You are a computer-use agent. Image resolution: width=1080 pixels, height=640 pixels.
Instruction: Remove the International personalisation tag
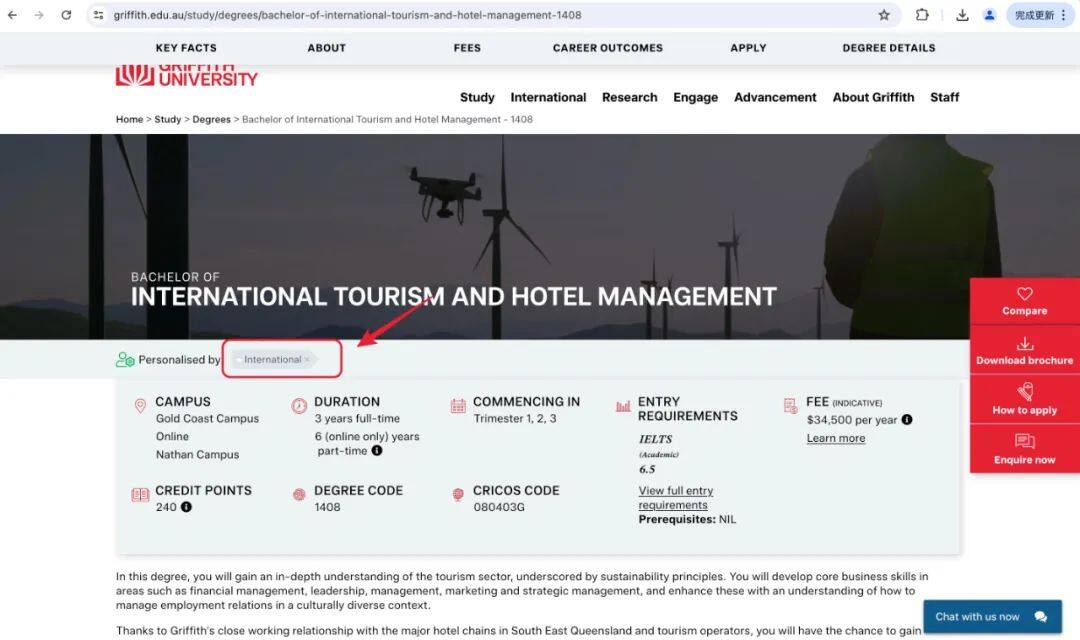tap(307, 360)
